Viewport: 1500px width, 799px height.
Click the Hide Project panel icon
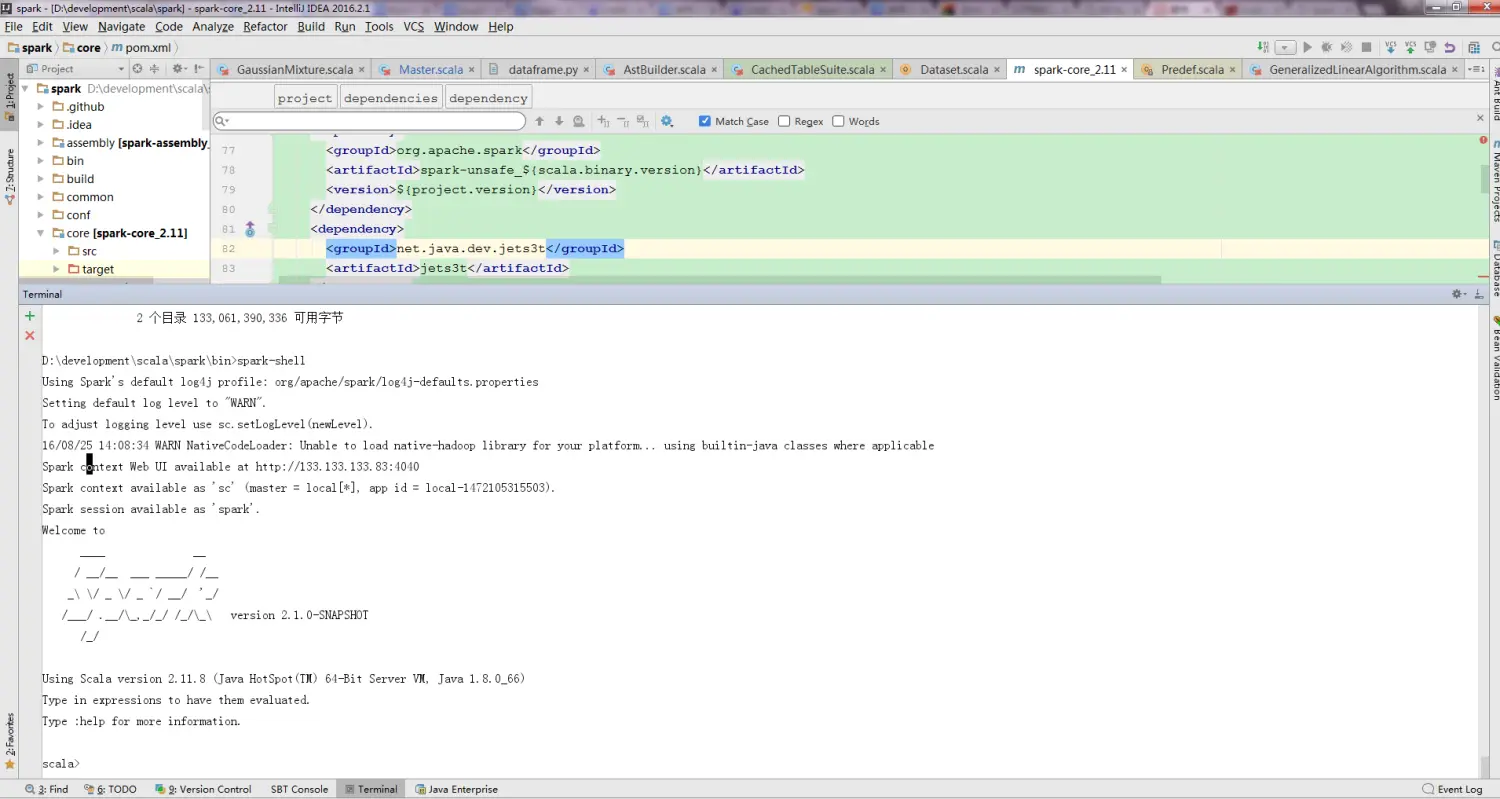(x=197, y=68)
